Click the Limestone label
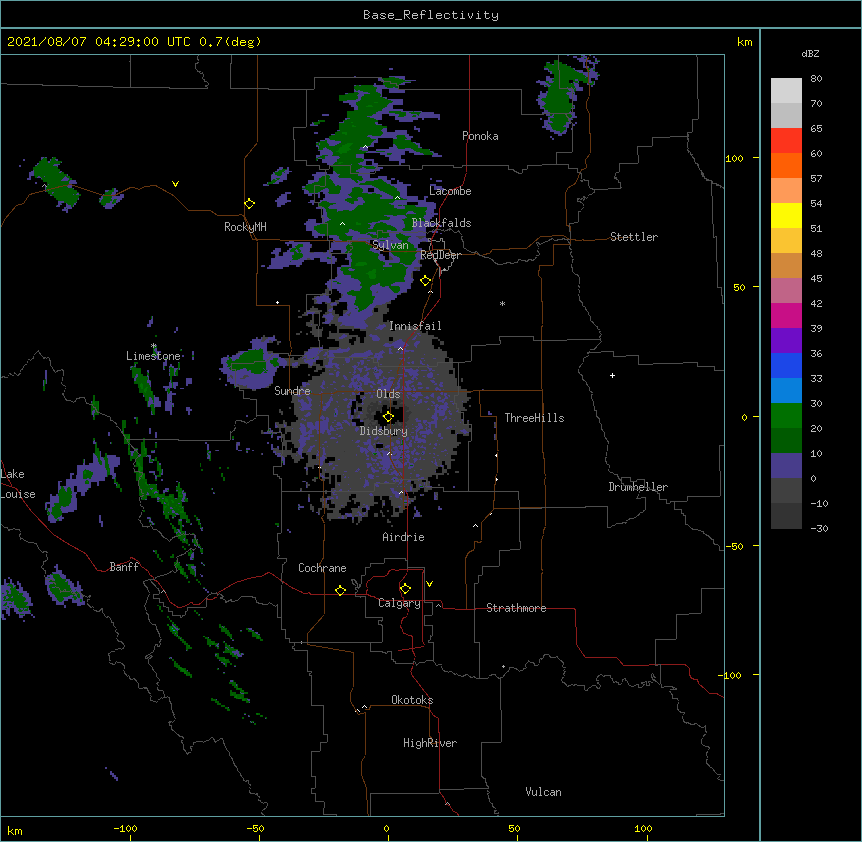This screenshot has height=842, width=862. 153,356
